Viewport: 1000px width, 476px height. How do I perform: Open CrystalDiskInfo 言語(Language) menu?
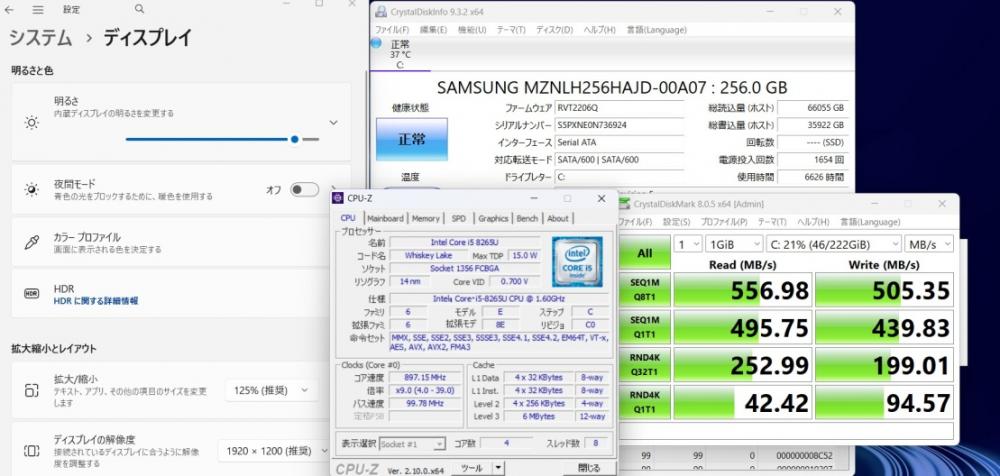click(x=657, y=30)
